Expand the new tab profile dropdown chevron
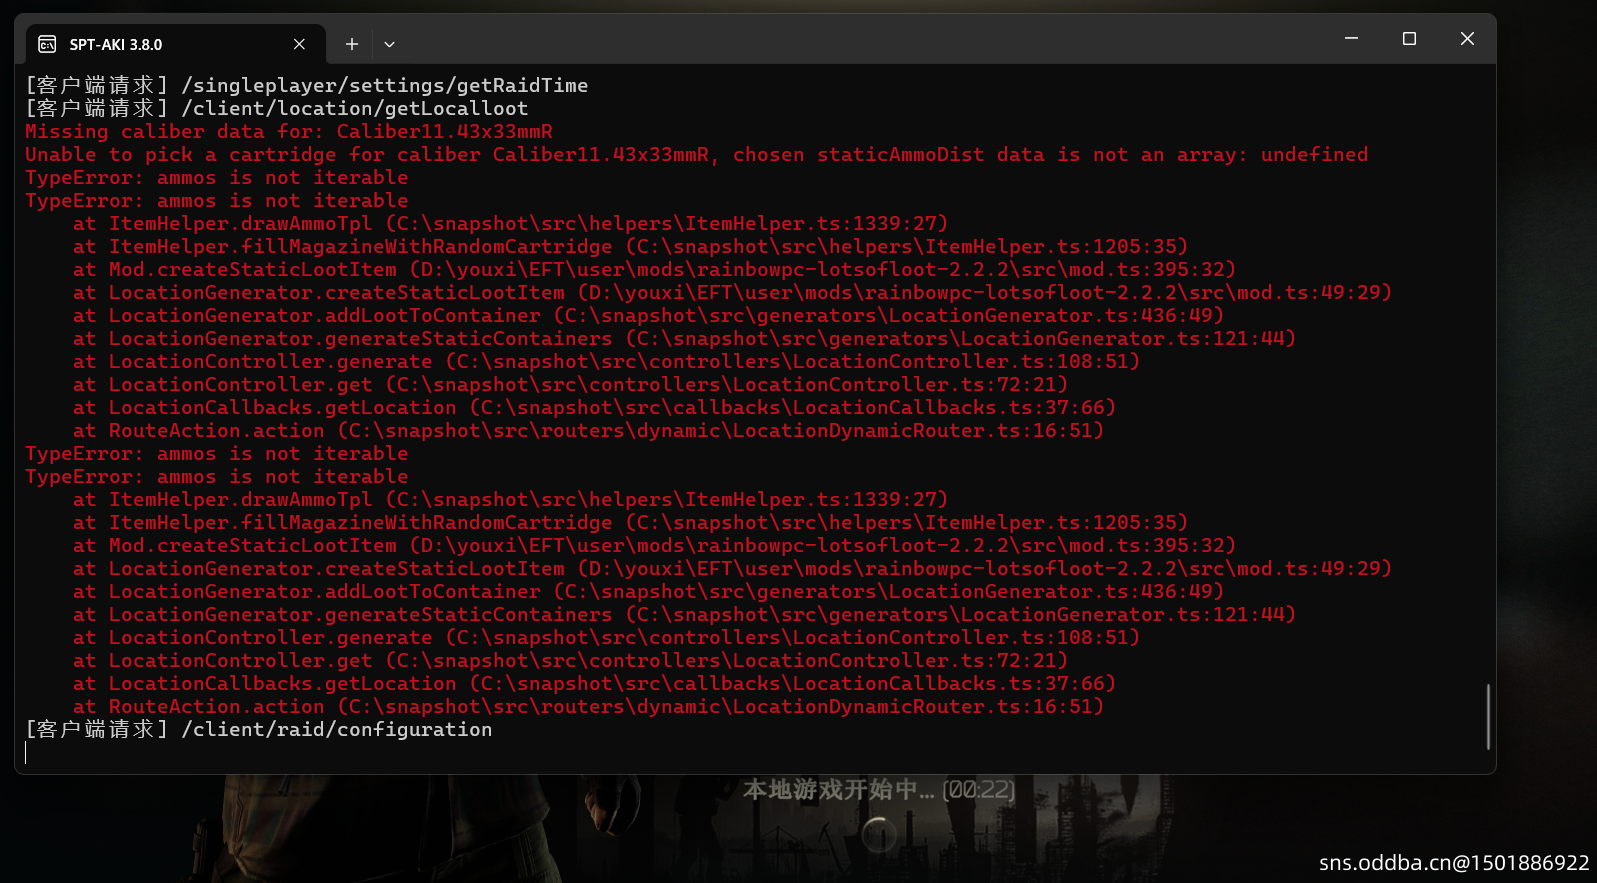 [389, 44]
